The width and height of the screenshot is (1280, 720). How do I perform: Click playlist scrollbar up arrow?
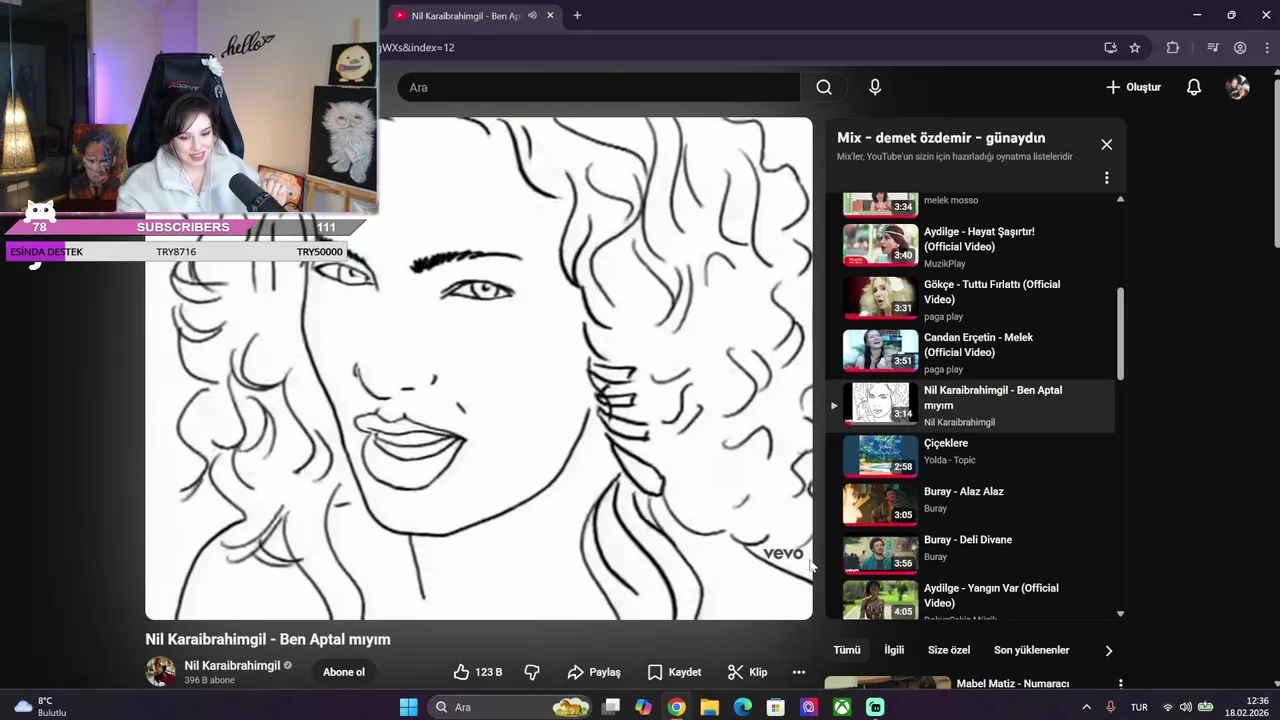point(1120,199)
